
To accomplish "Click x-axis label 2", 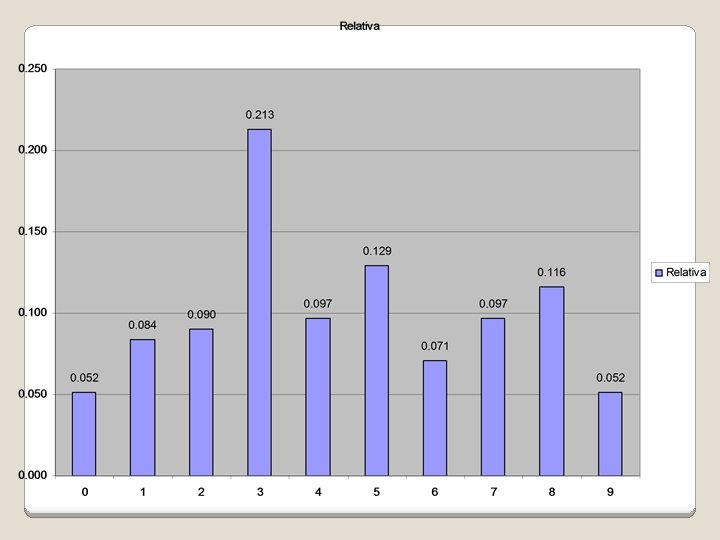I will [201, 492].
